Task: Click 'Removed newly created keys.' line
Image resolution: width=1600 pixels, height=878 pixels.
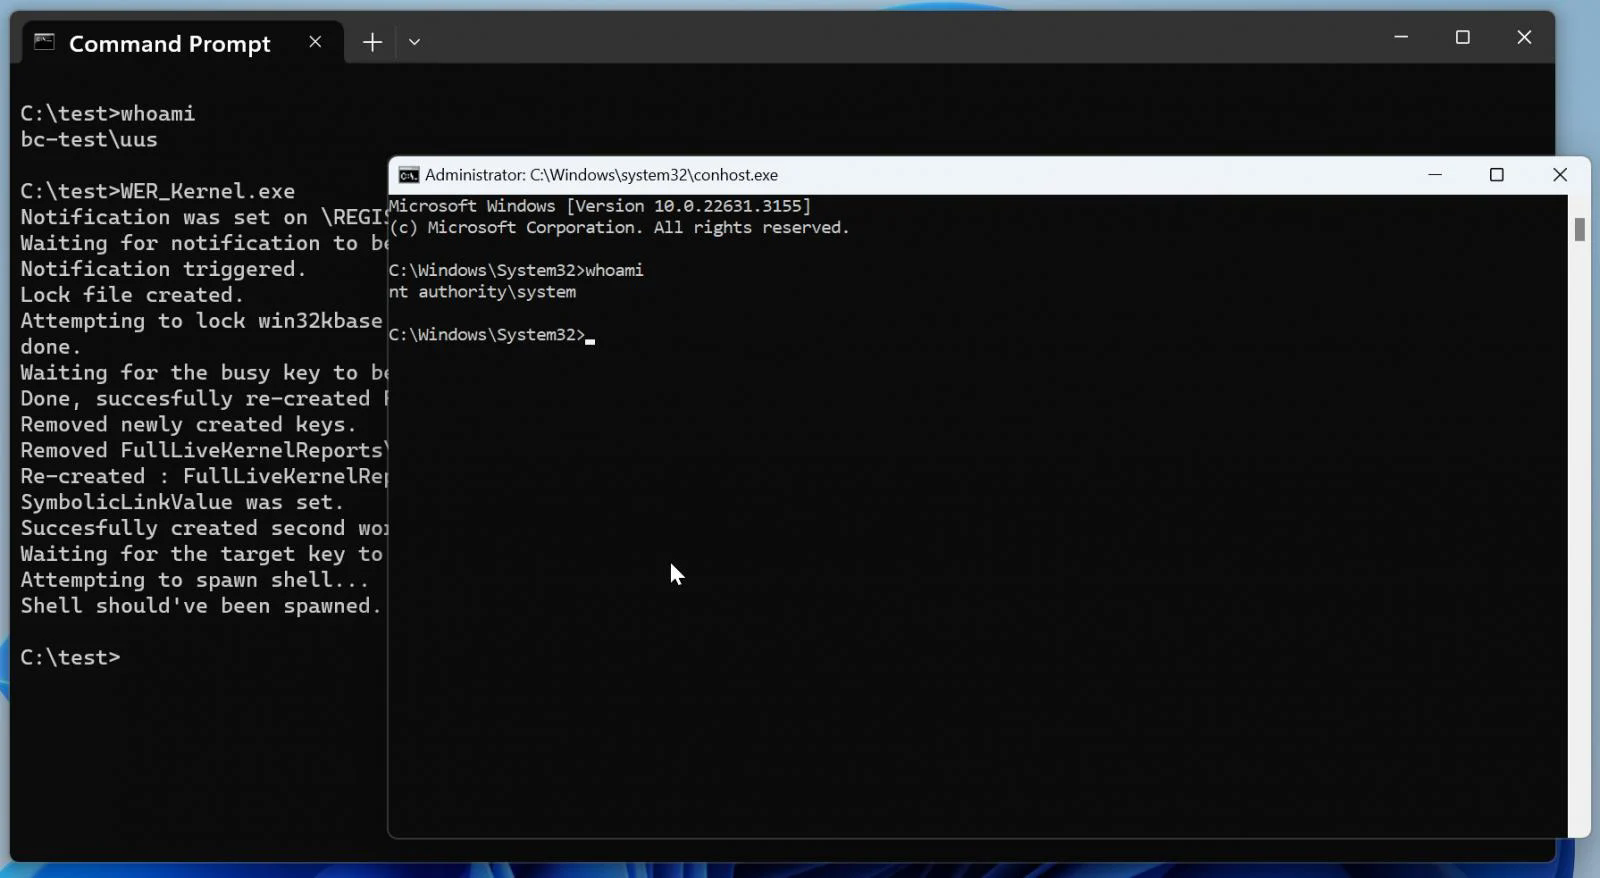Action: (x=189, y=425)
